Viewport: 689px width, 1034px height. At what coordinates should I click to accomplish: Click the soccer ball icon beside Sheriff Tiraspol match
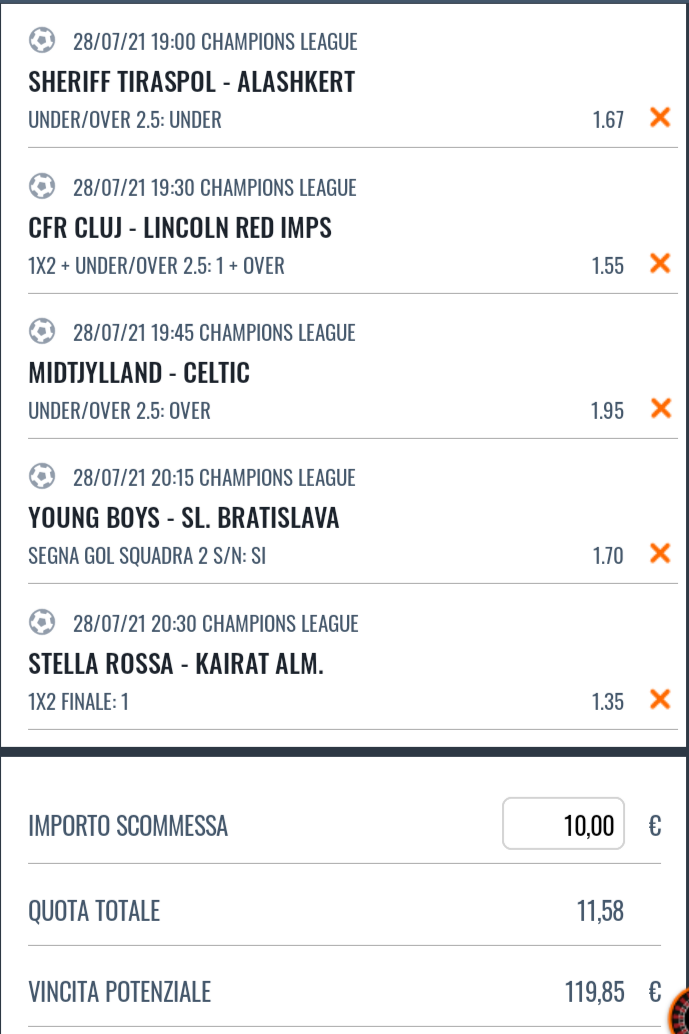click(42, 41)
